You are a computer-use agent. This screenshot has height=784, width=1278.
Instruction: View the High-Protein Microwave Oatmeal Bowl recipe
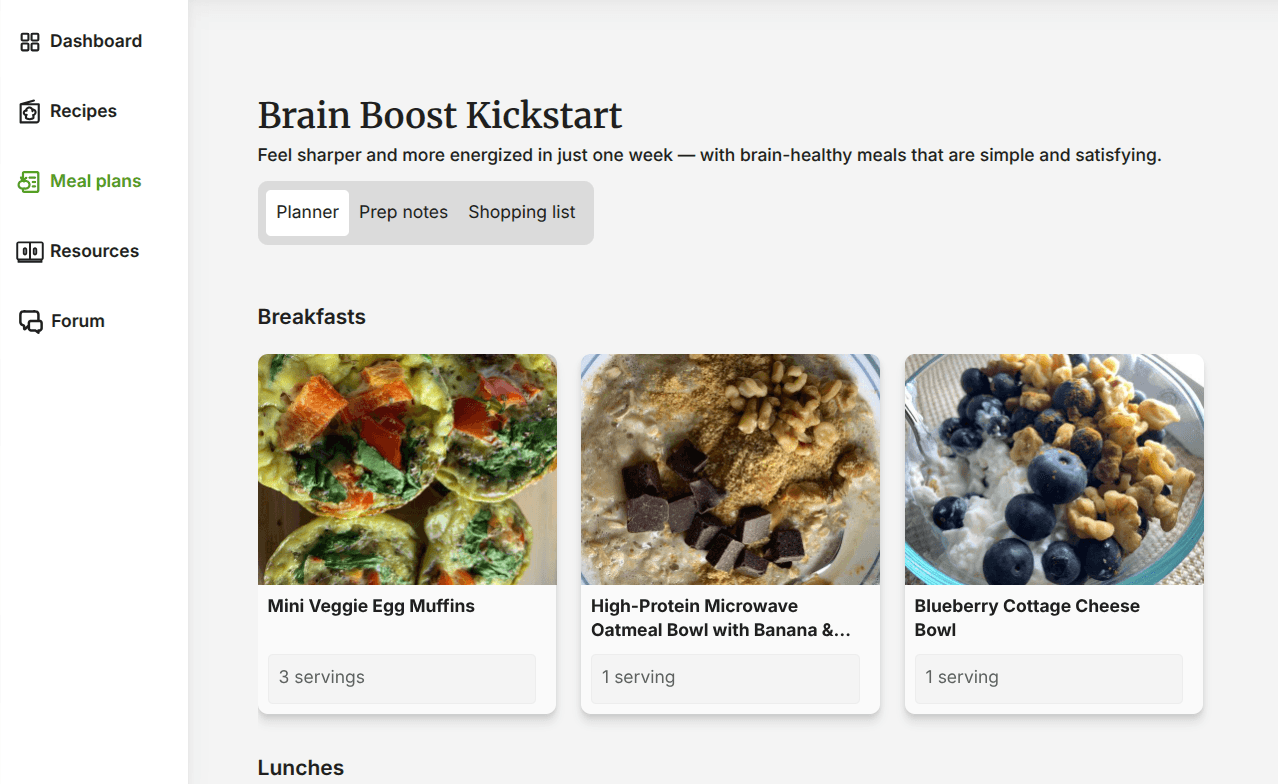tap(724, 617)
